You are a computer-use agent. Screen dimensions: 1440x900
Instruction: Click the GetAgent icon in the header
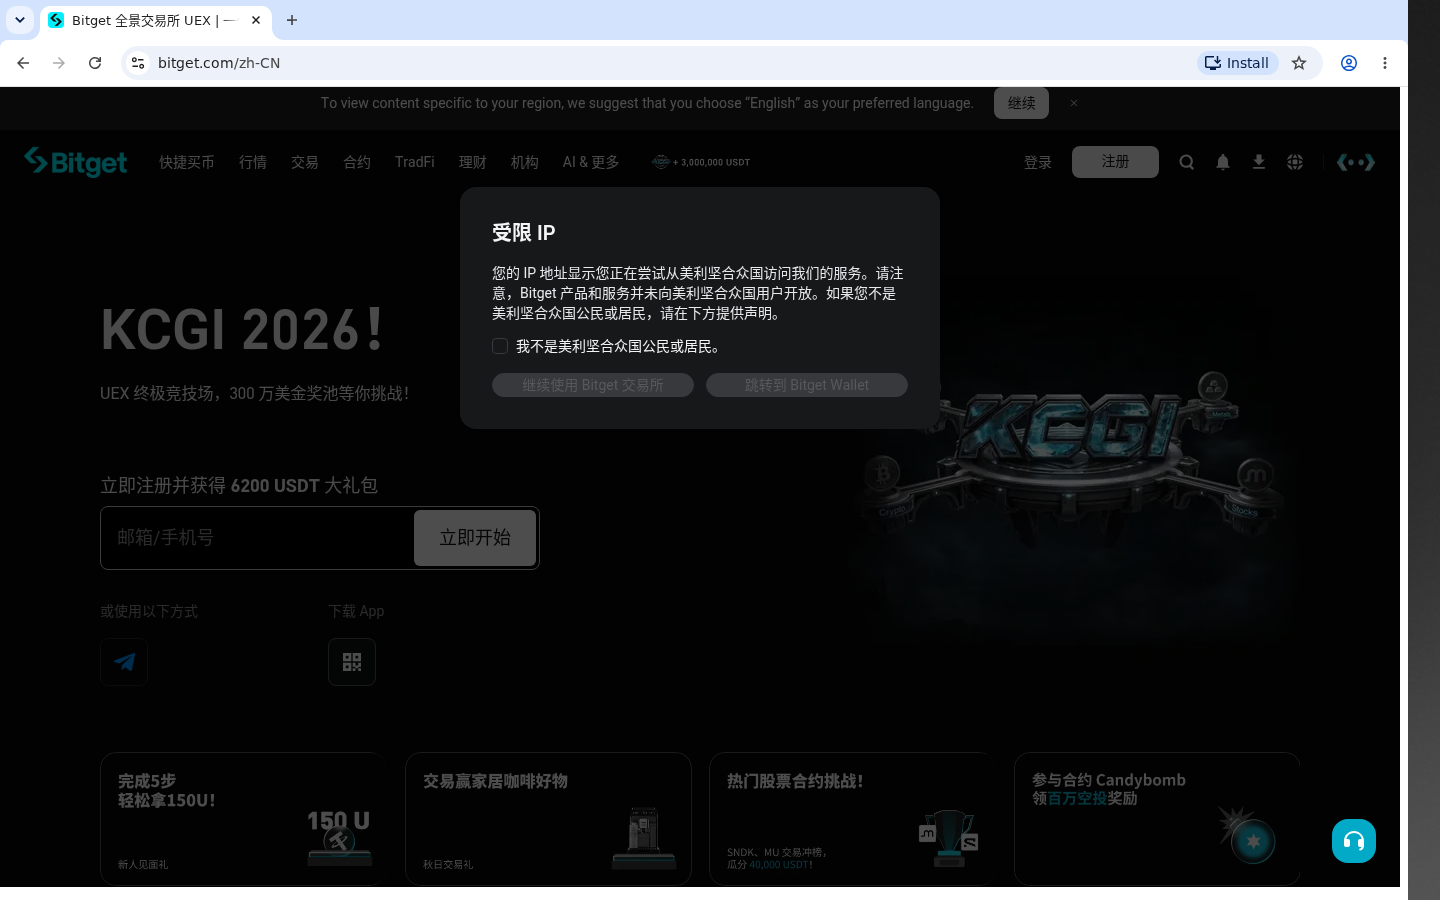1356,162
